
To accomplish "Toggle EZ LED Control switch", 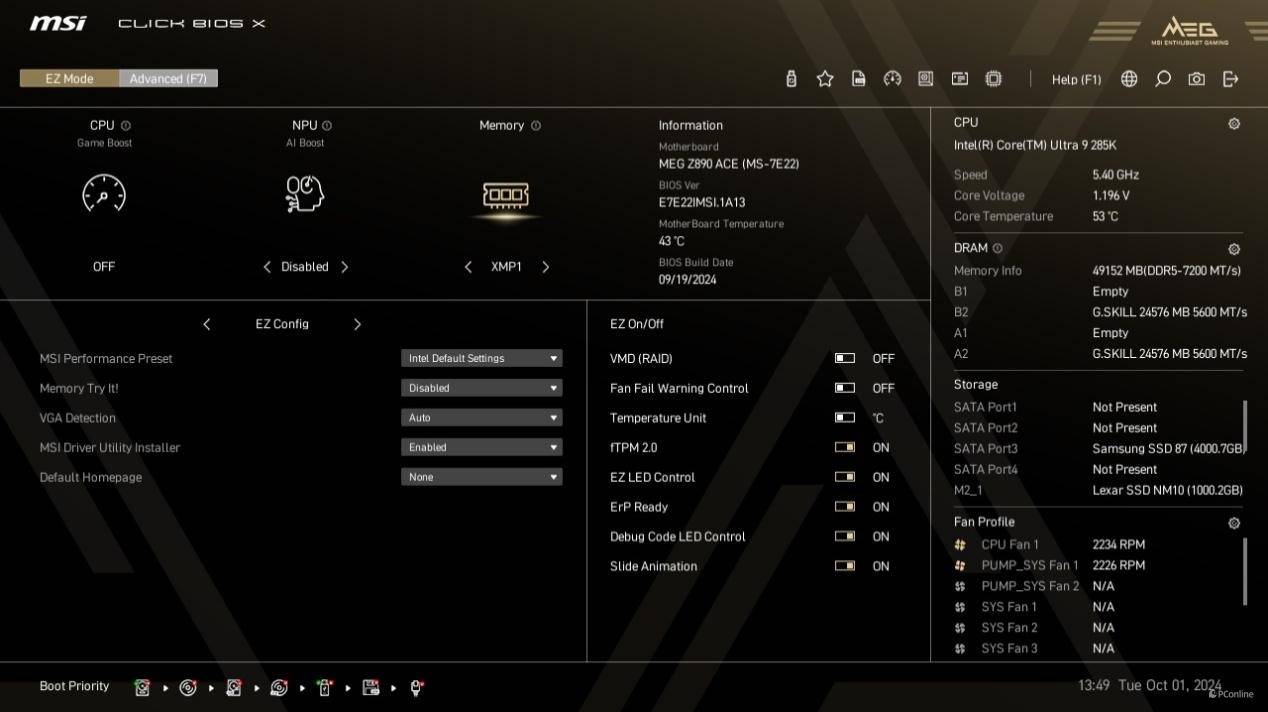I will pyautogui.click(x=845, y=477).
